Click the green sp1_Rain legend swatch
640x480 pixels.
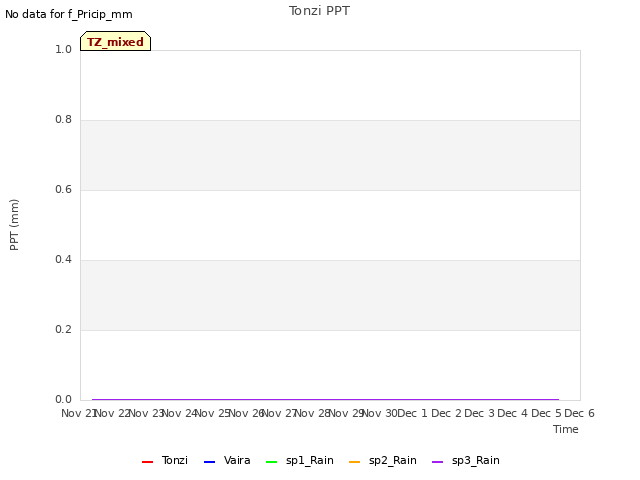point(271,462)
